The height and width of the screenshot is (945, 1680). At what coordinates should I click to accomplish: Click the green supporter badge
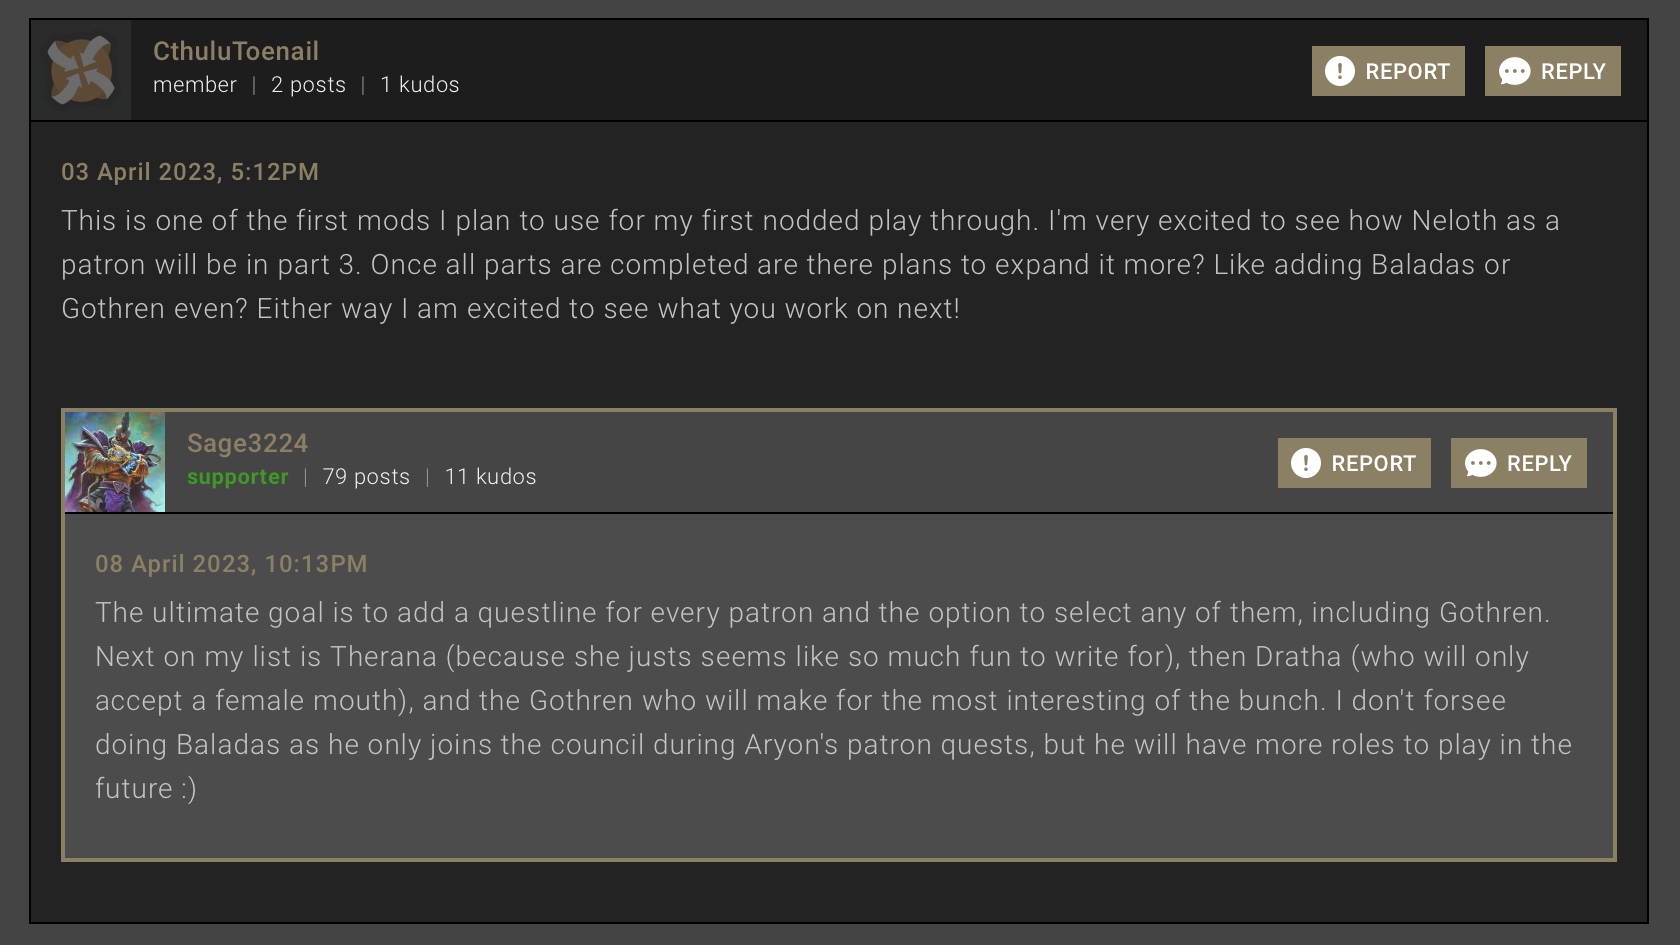pyautogui.click(x=237, y=477)
